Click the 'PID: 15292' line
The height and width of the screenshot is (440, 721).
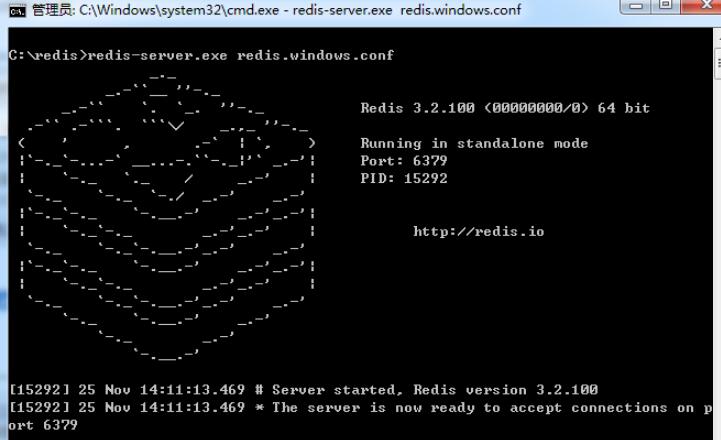[x=404, y=178]
